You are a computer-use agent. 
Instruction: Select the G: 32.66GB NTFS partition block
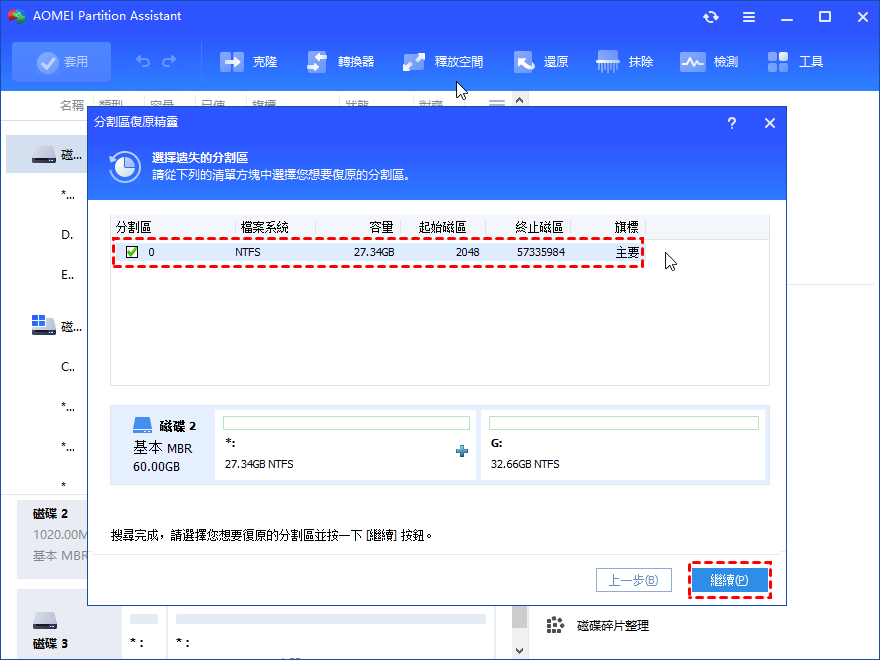(x=623, y=445)
